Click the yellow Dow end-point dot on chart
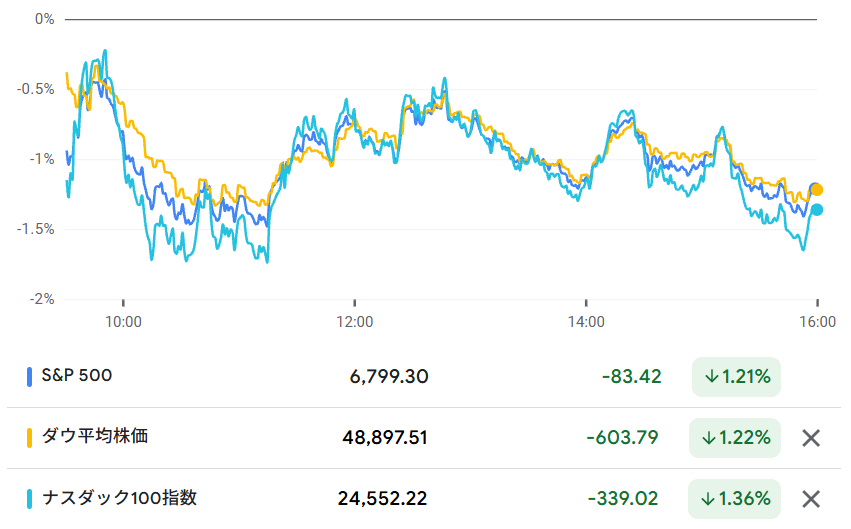This screenshot has width=851, height=529. pyautogui.click(x=817, y=190)
